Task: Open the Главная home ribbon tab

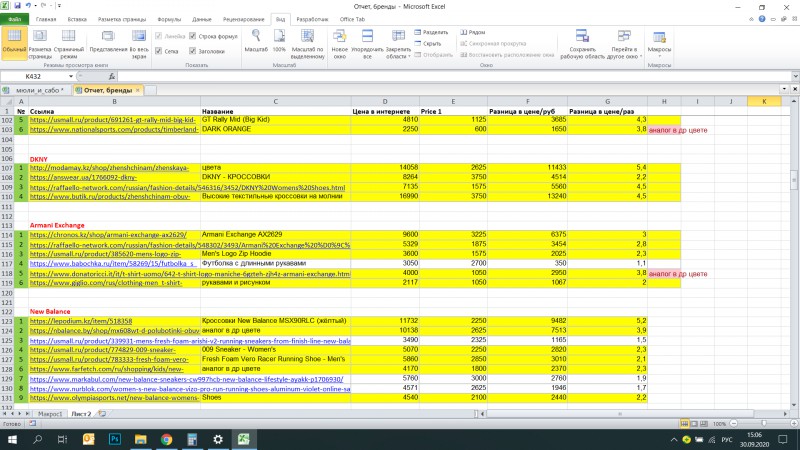Action: (x=46, y=19)
